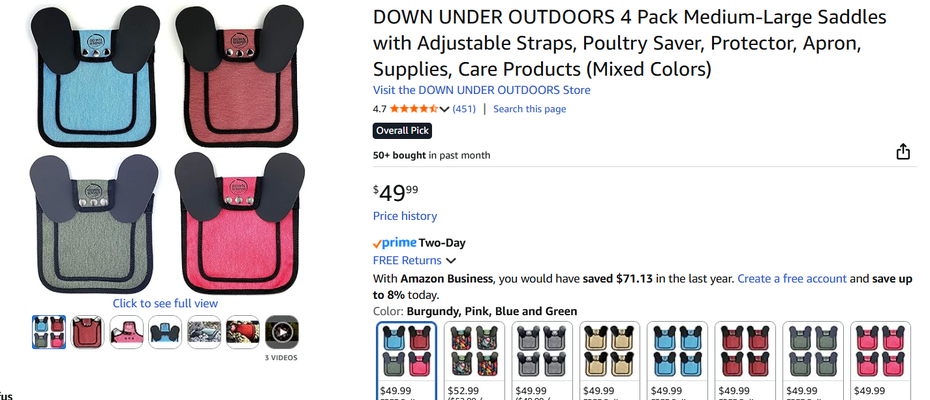Screen dimensions: 930x400
Task: Click to see full view
Action: (x=165, y=303)
